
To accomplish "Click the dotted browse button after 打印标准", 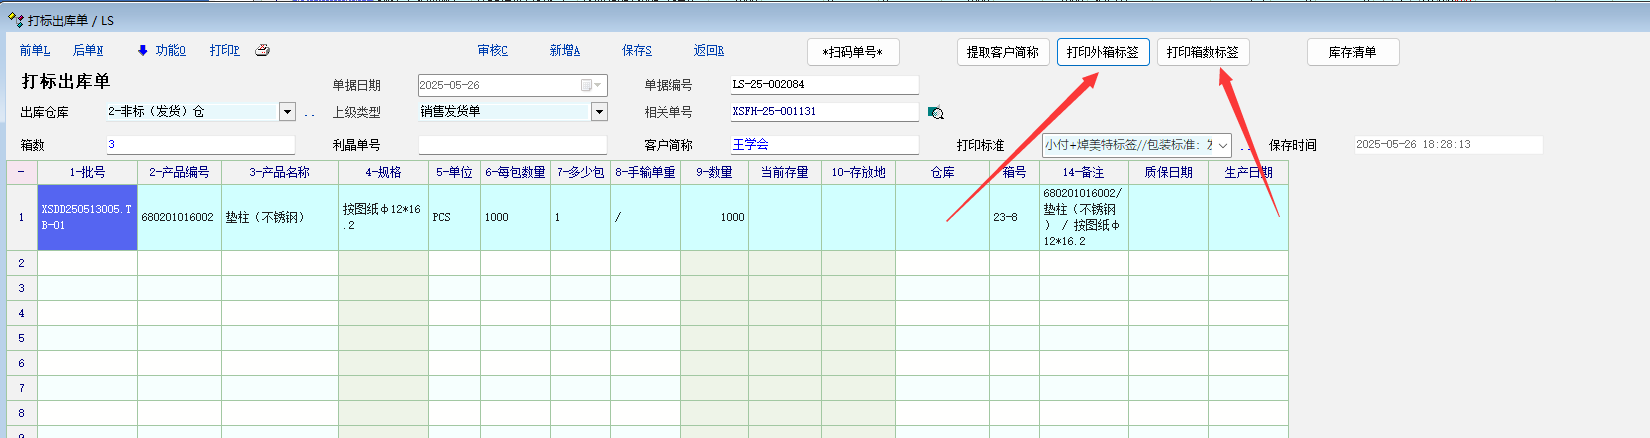I will tap(1245, 146).
